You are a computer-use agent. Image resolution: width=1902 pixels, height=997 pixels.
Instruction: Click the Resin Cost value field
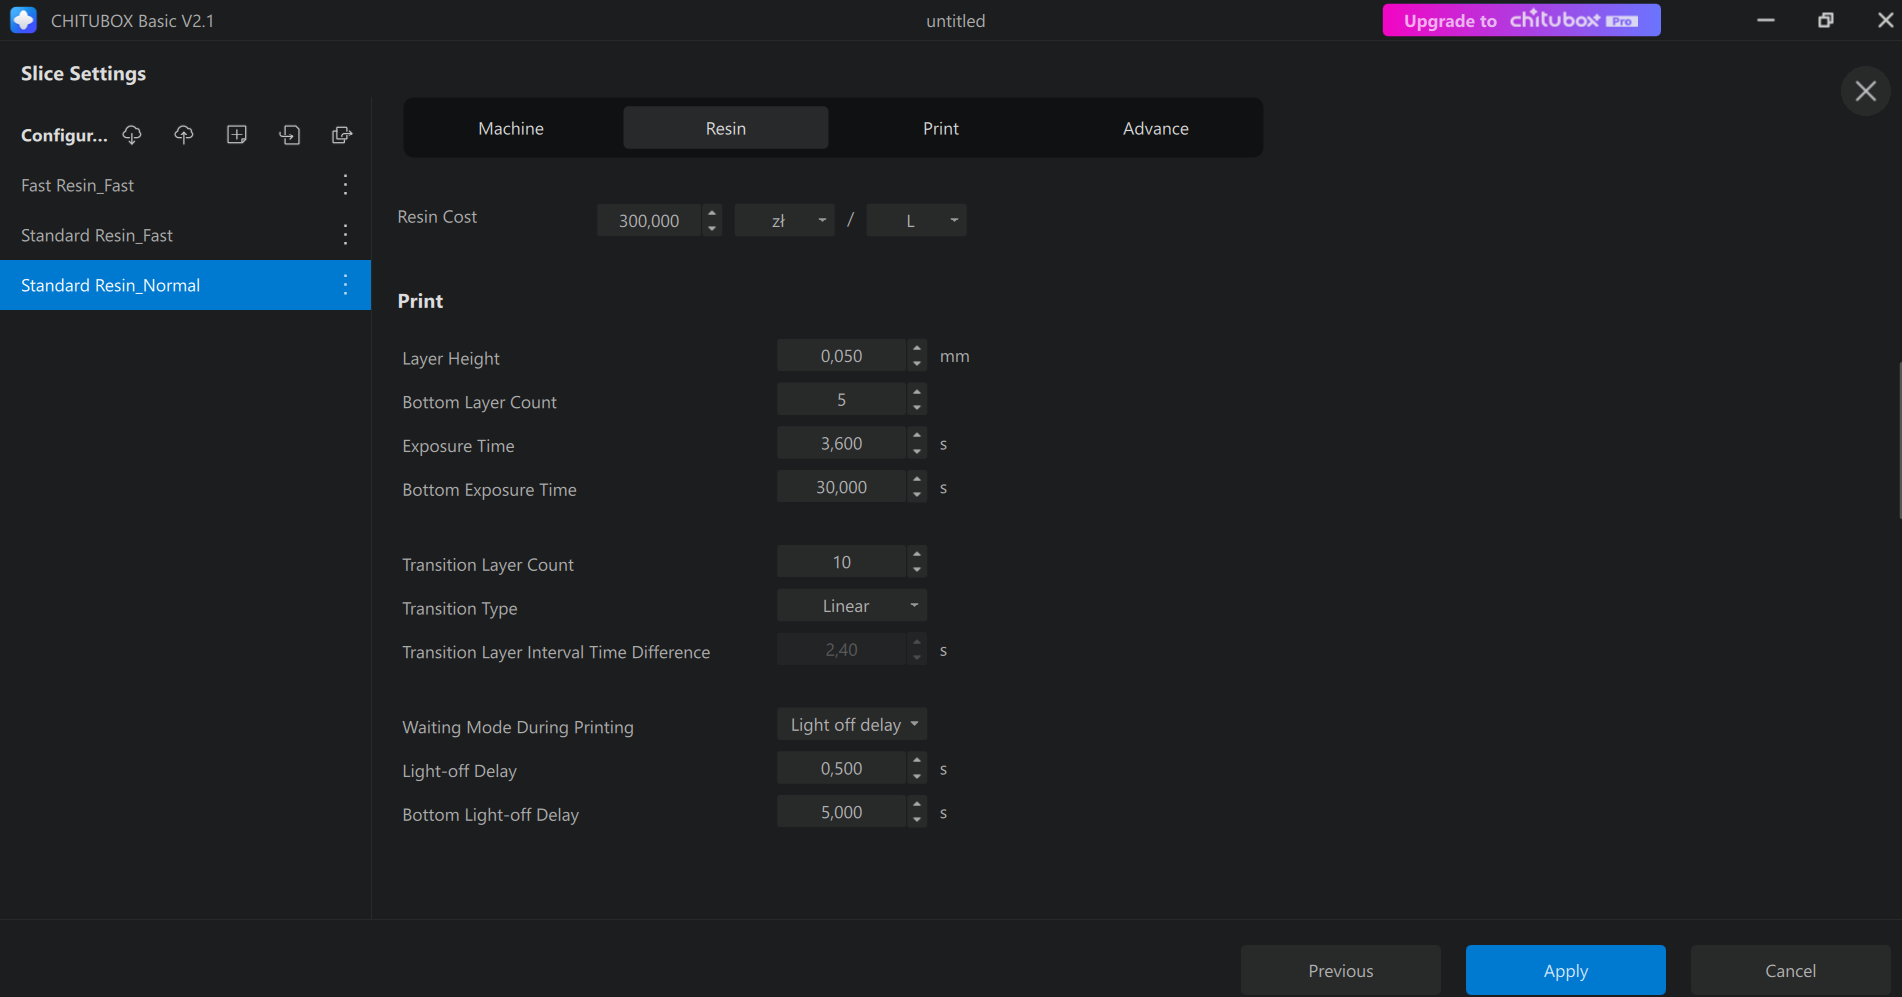pos(649,220)
